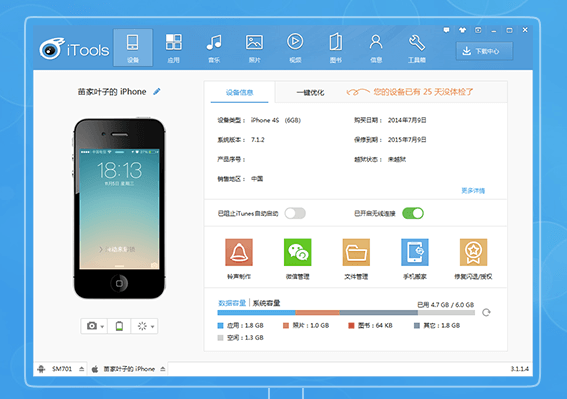Click the version number 3.1.1.4

coord(520,369)
